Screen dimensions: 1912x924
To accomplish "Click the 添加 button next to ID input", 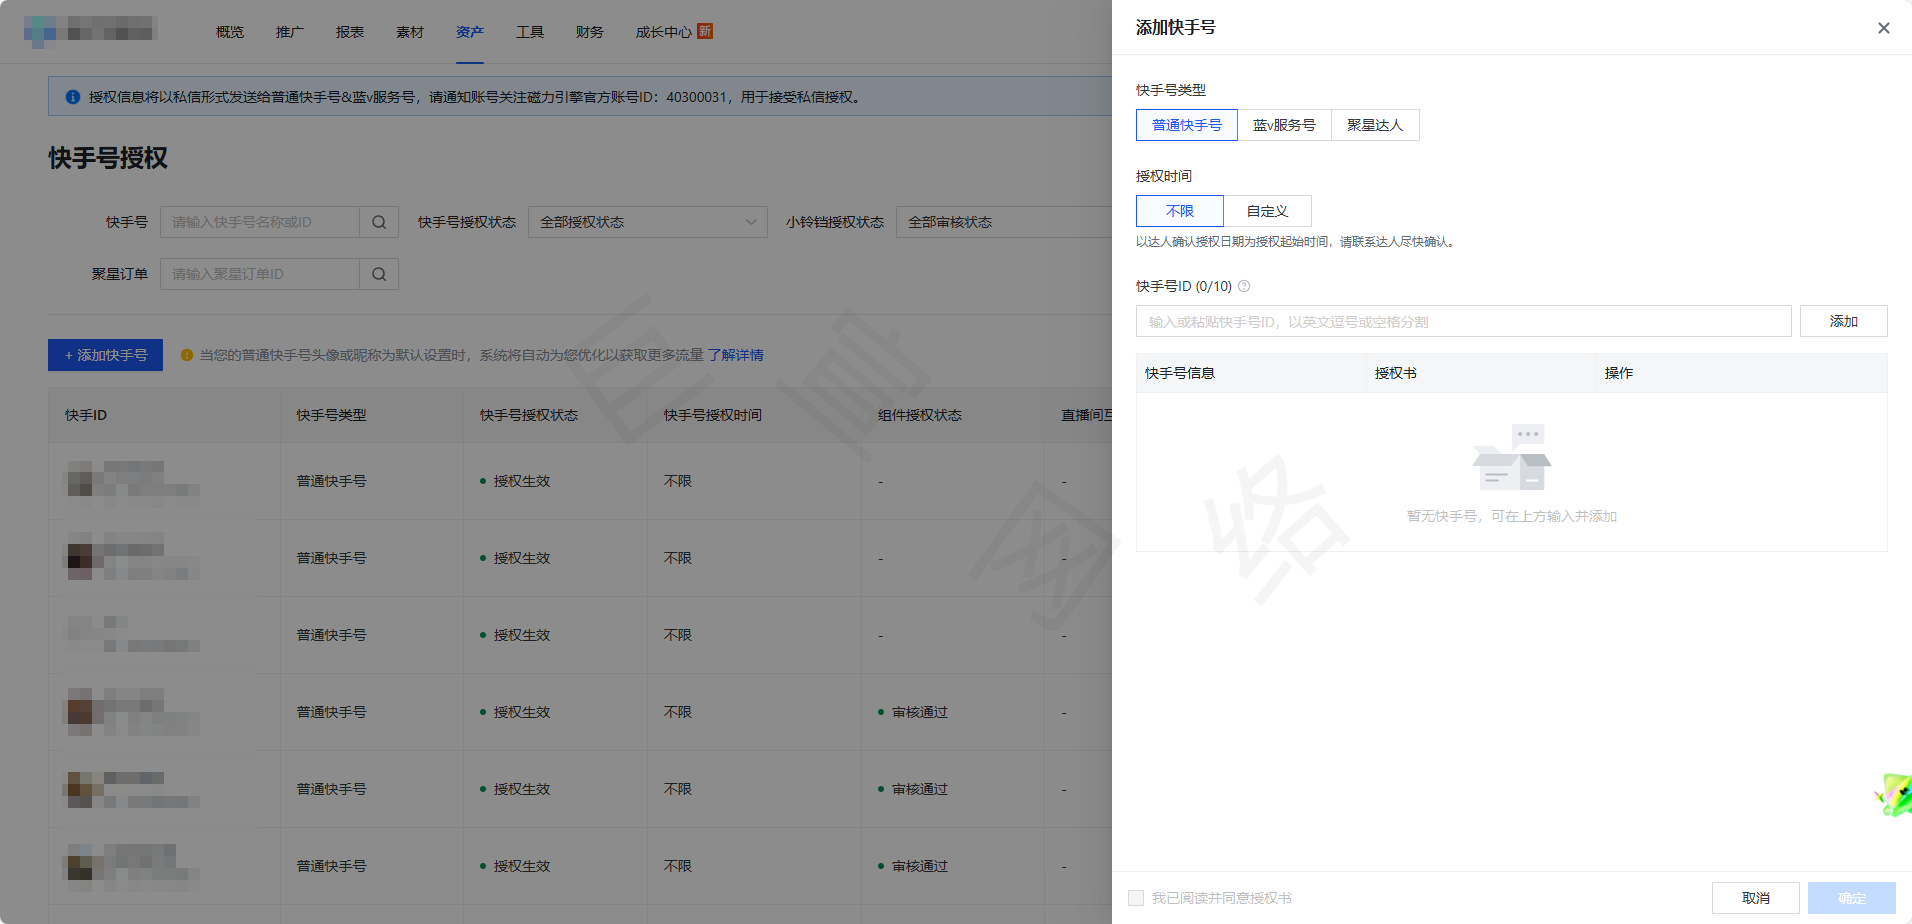I will (1843, 321).
